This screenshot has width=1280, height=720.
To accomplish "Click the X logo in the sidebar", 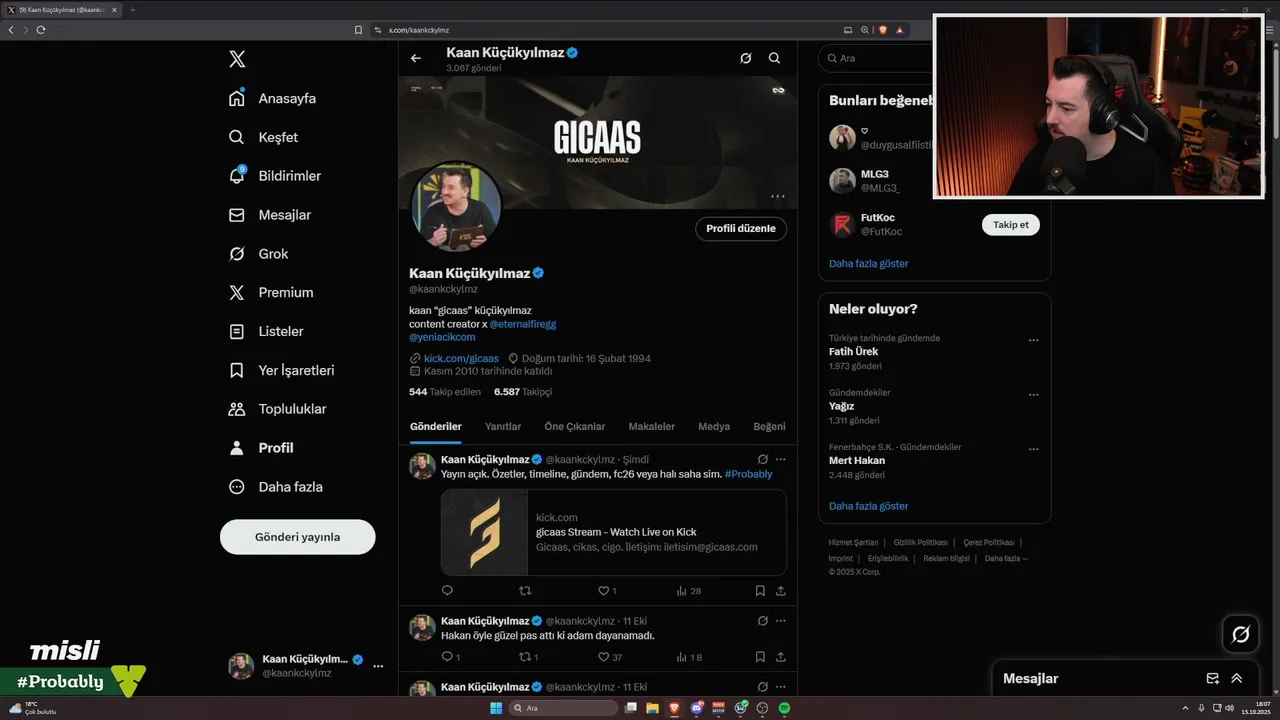I will [x=237, y=59].
